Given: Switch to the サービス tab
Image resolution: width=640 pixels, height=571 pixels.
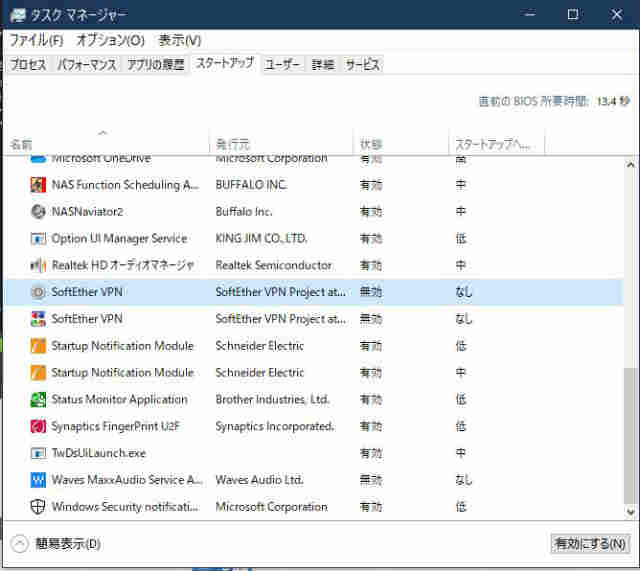Looking at the screenshot, I should 362,65.
